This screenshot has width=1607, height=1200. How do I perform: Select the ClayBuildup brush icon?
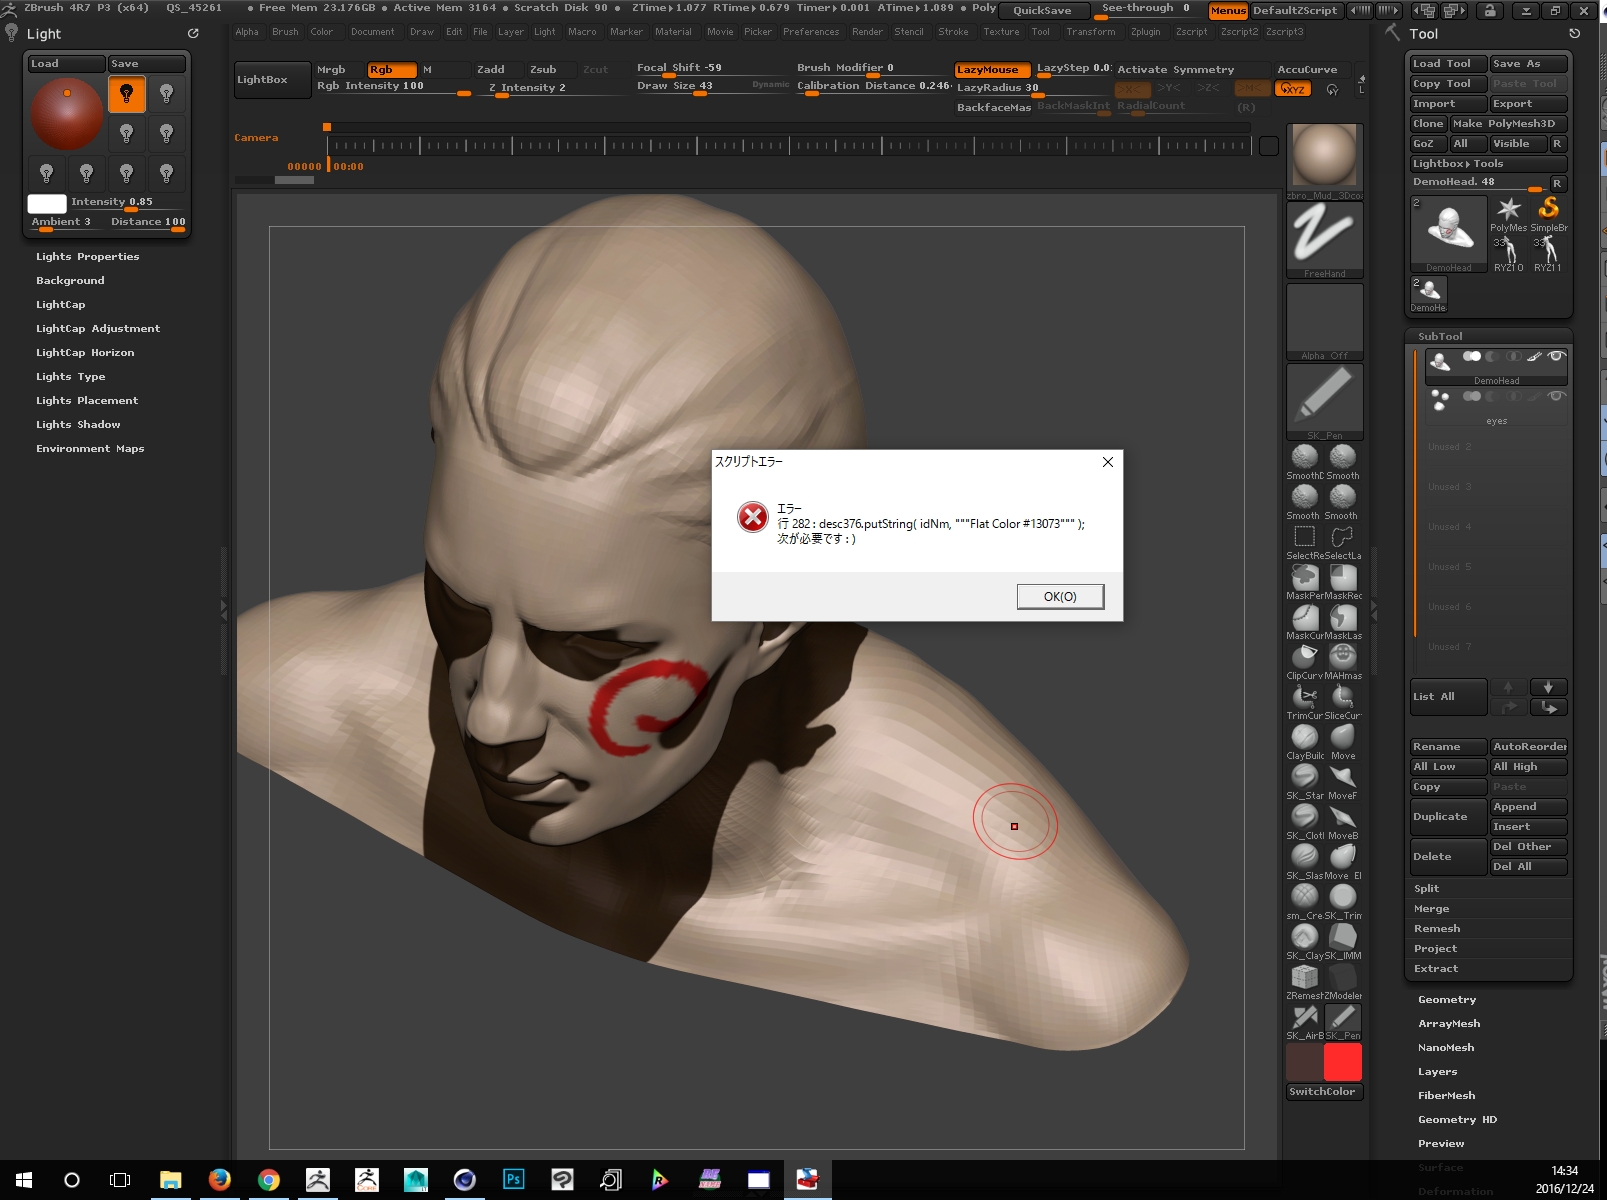[1304, 737]
